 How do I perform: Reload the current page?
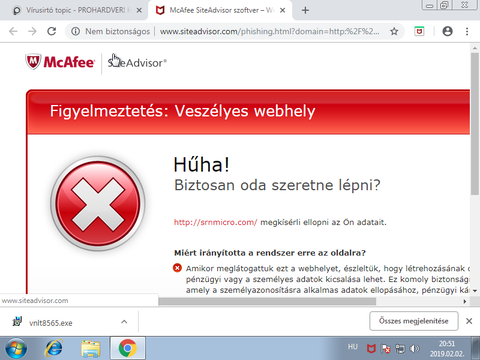click(x=51, y=31)
